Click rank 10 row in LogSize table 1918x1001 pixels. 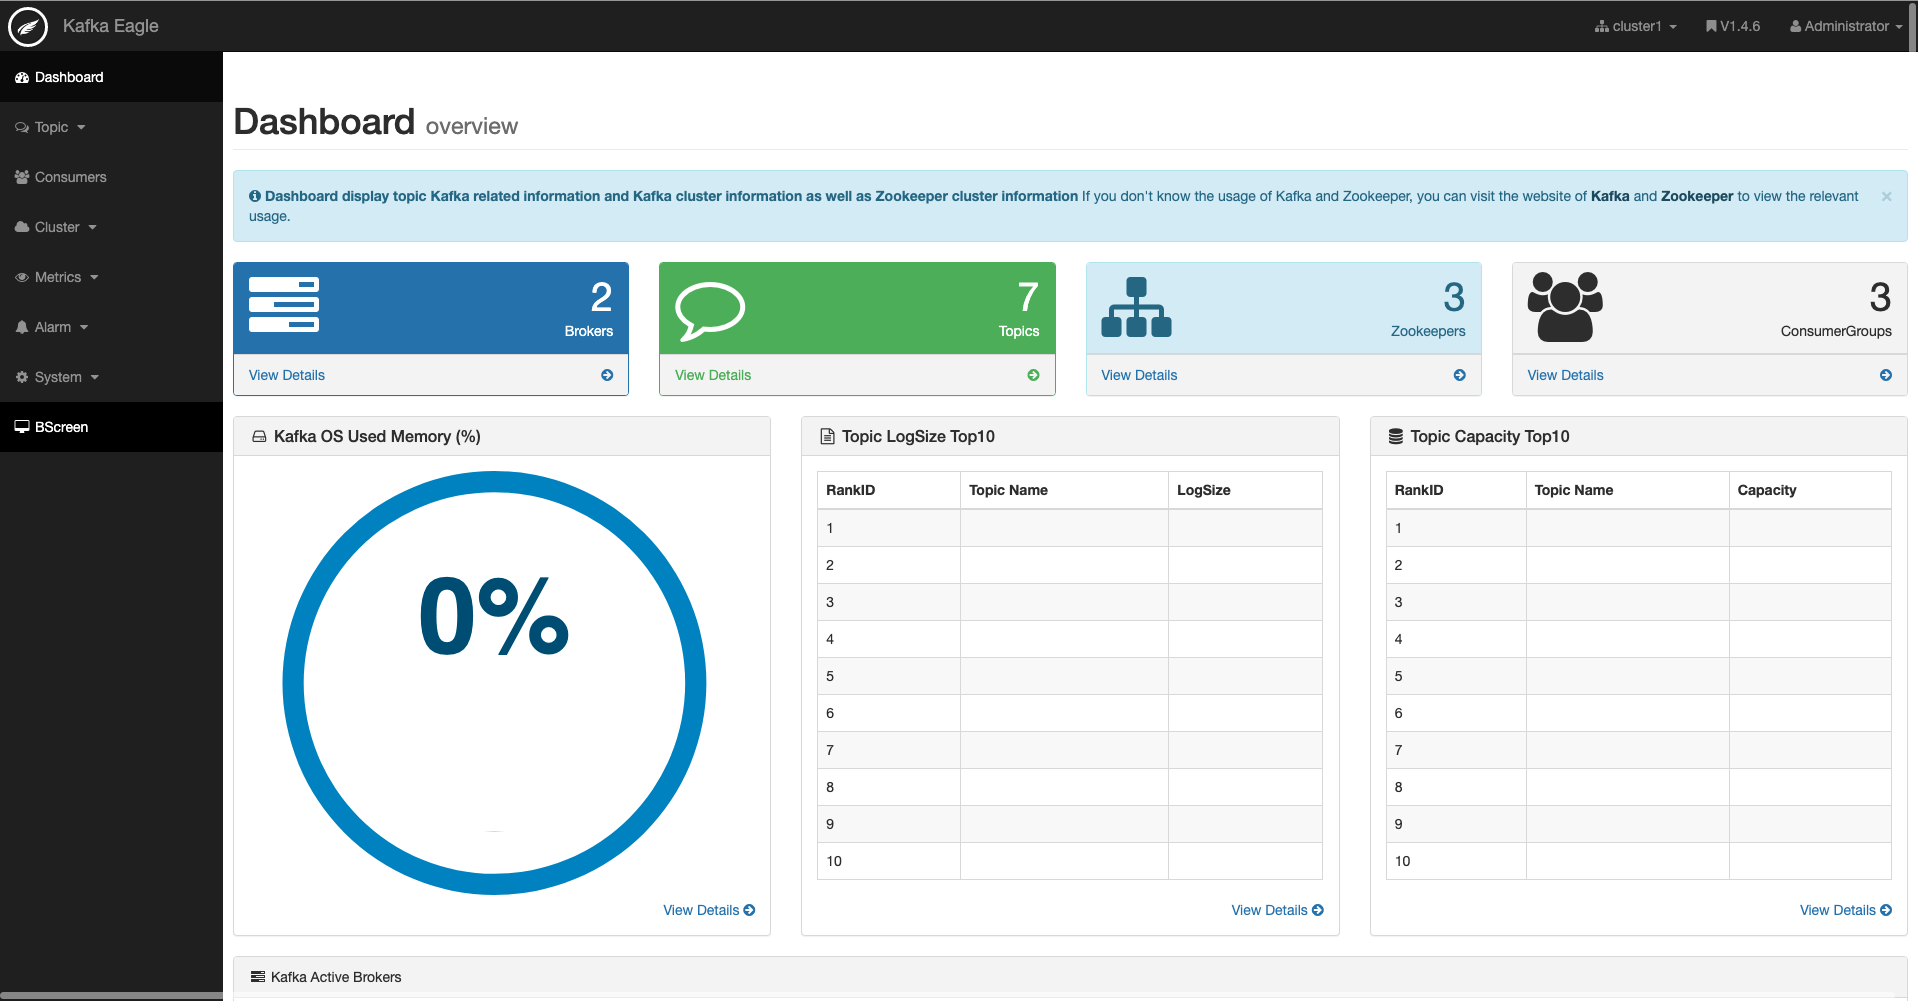(1070, 861)
